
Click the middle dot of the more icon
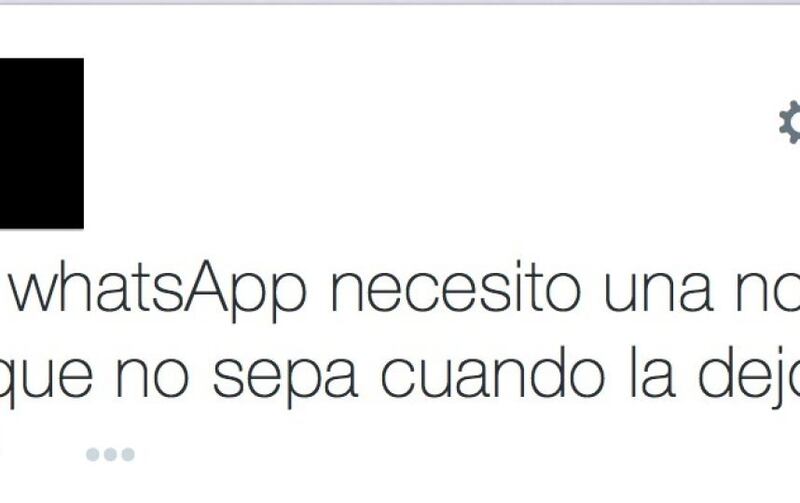coord(110,454)
